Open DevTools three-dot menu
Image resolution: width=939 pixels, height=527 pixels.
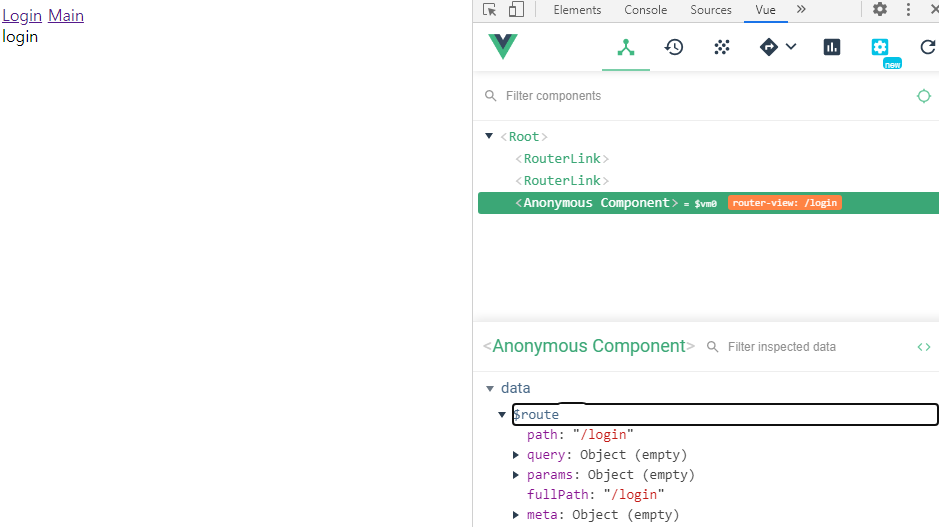(908, 9)
